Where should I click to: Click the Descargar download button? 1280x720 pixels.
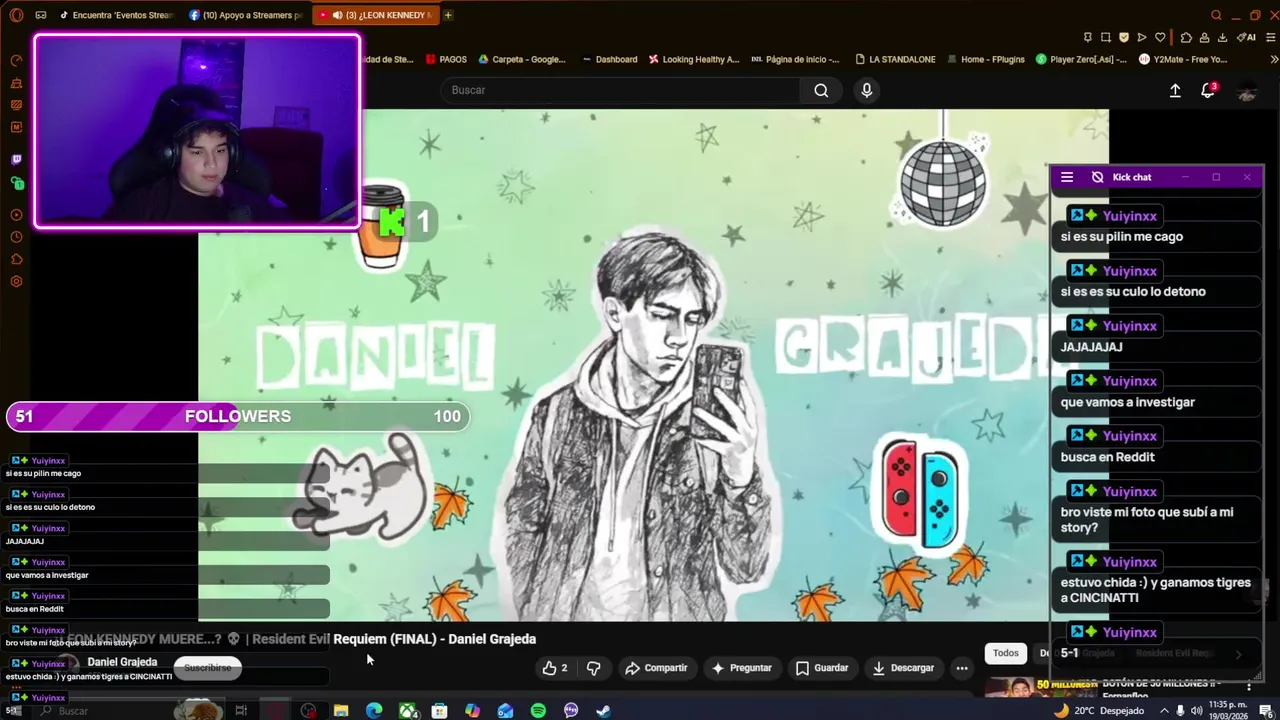[x=903, y=668]
